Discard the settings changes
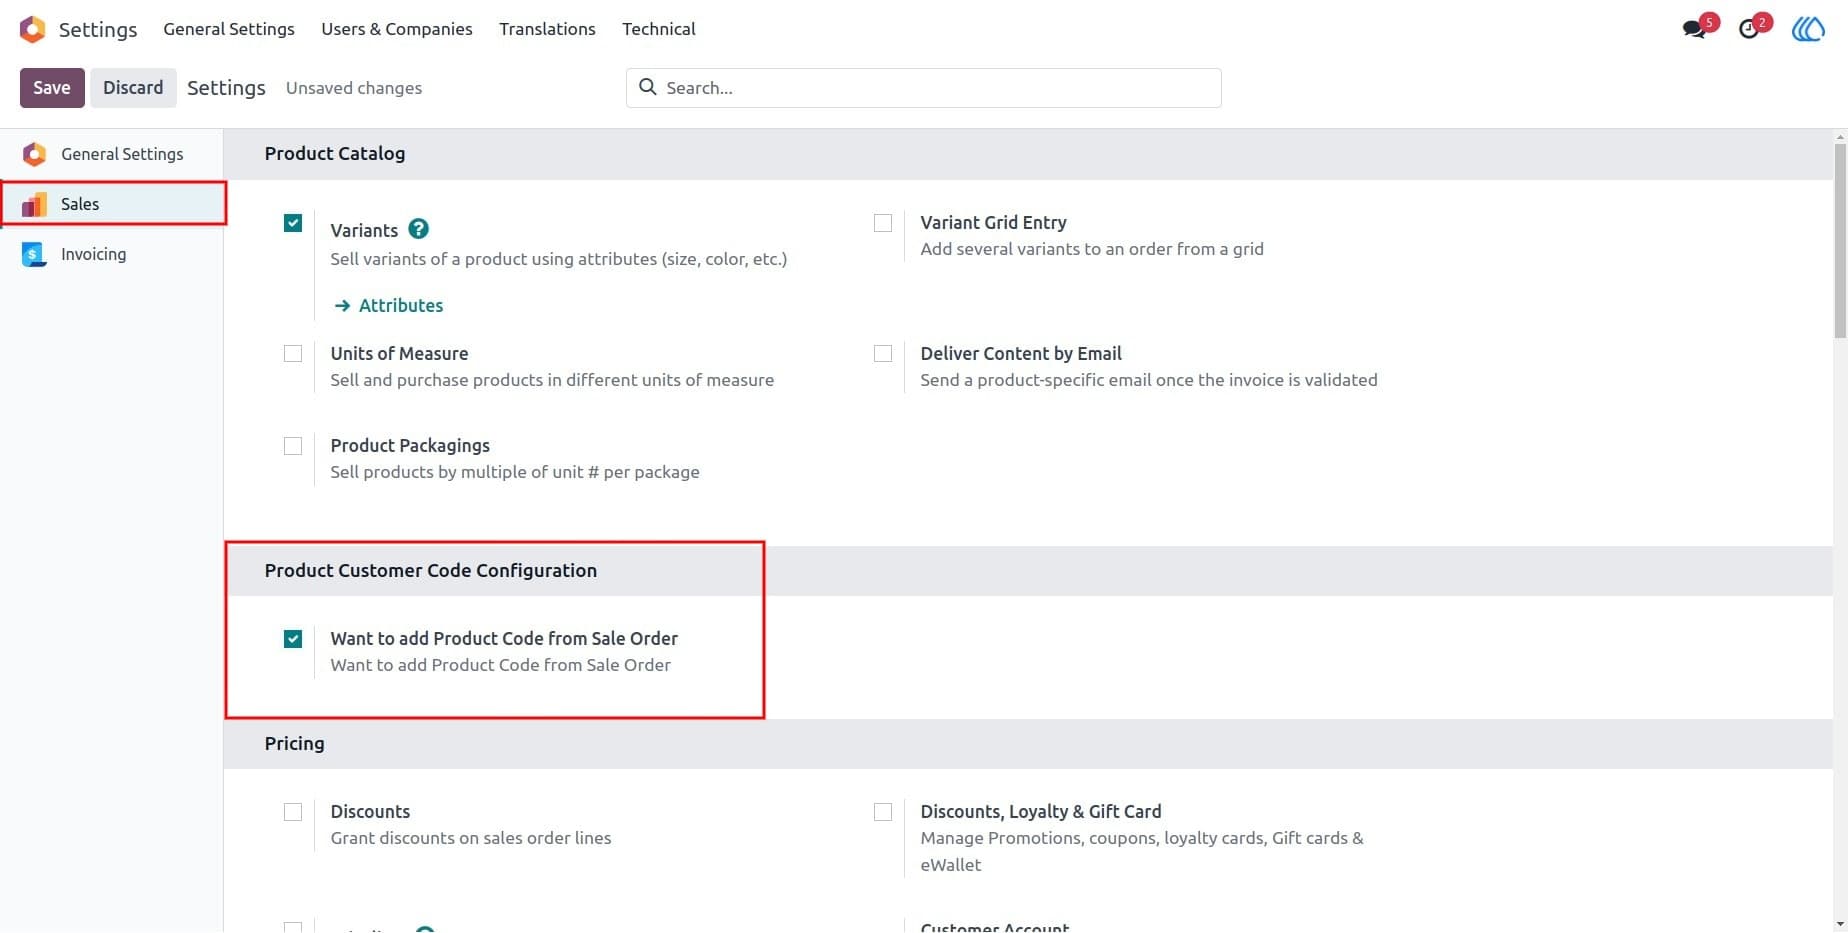The width and height of the screenshot is (1848, 933). tap(133, 88)
